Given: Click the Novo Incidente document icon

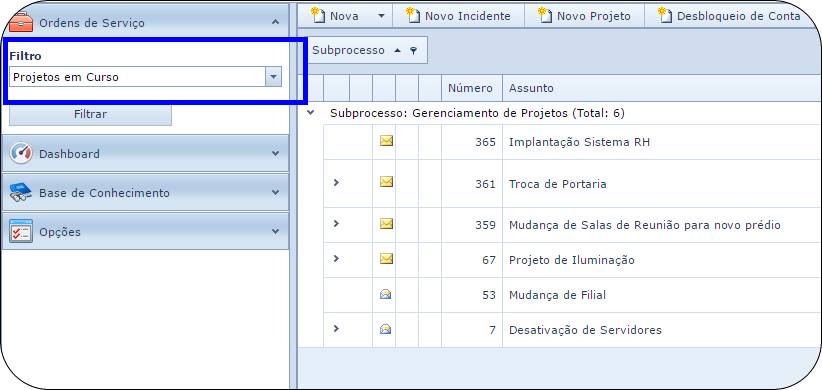Looking at the screenshot, I should click(413, 15).
